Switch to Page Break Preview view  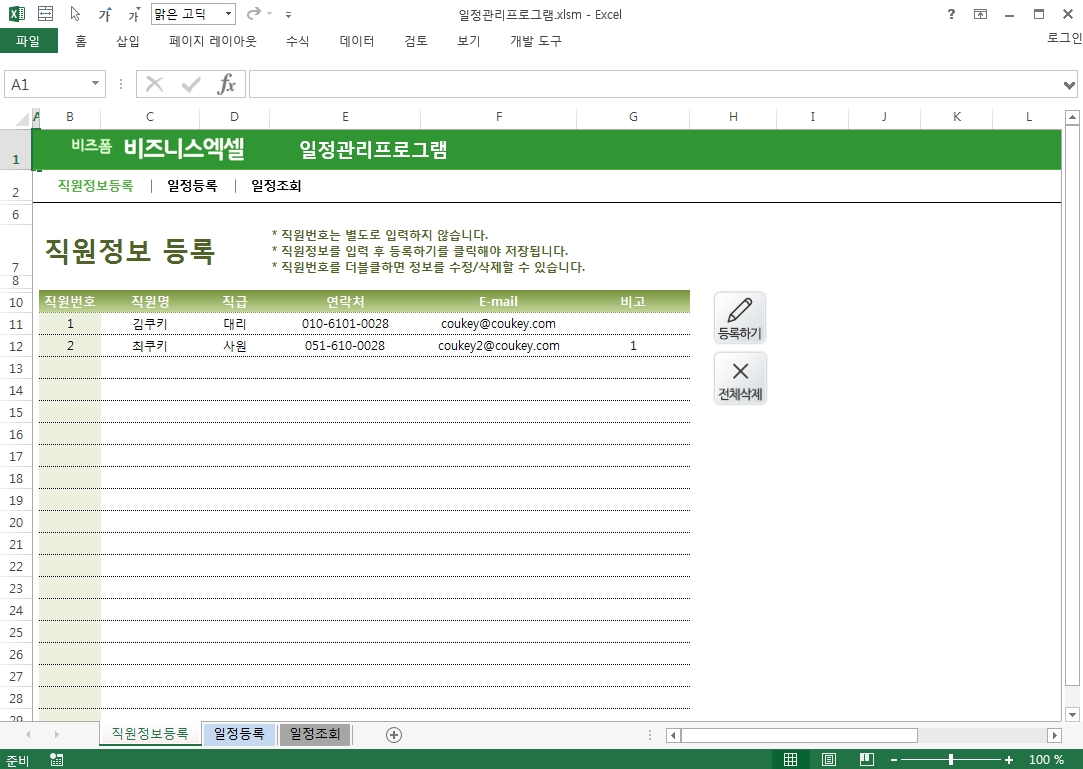pyautogui.click(x=866, y=760)
